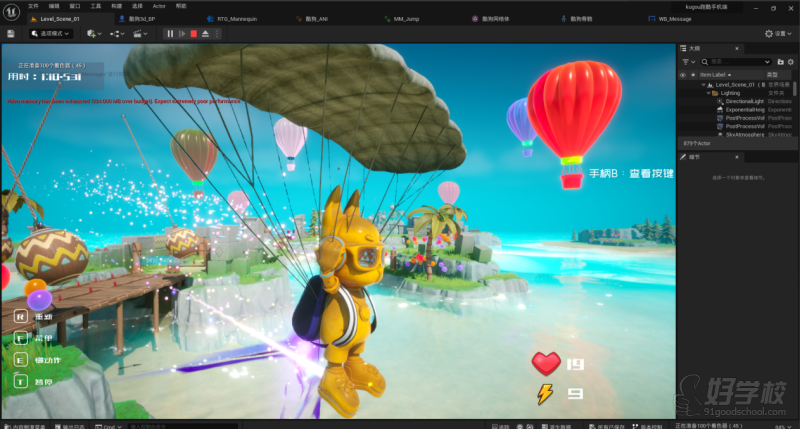Click the Eject from player icon
The height and width of the screenshot is (429, 800).
click(x=205, y=33)
